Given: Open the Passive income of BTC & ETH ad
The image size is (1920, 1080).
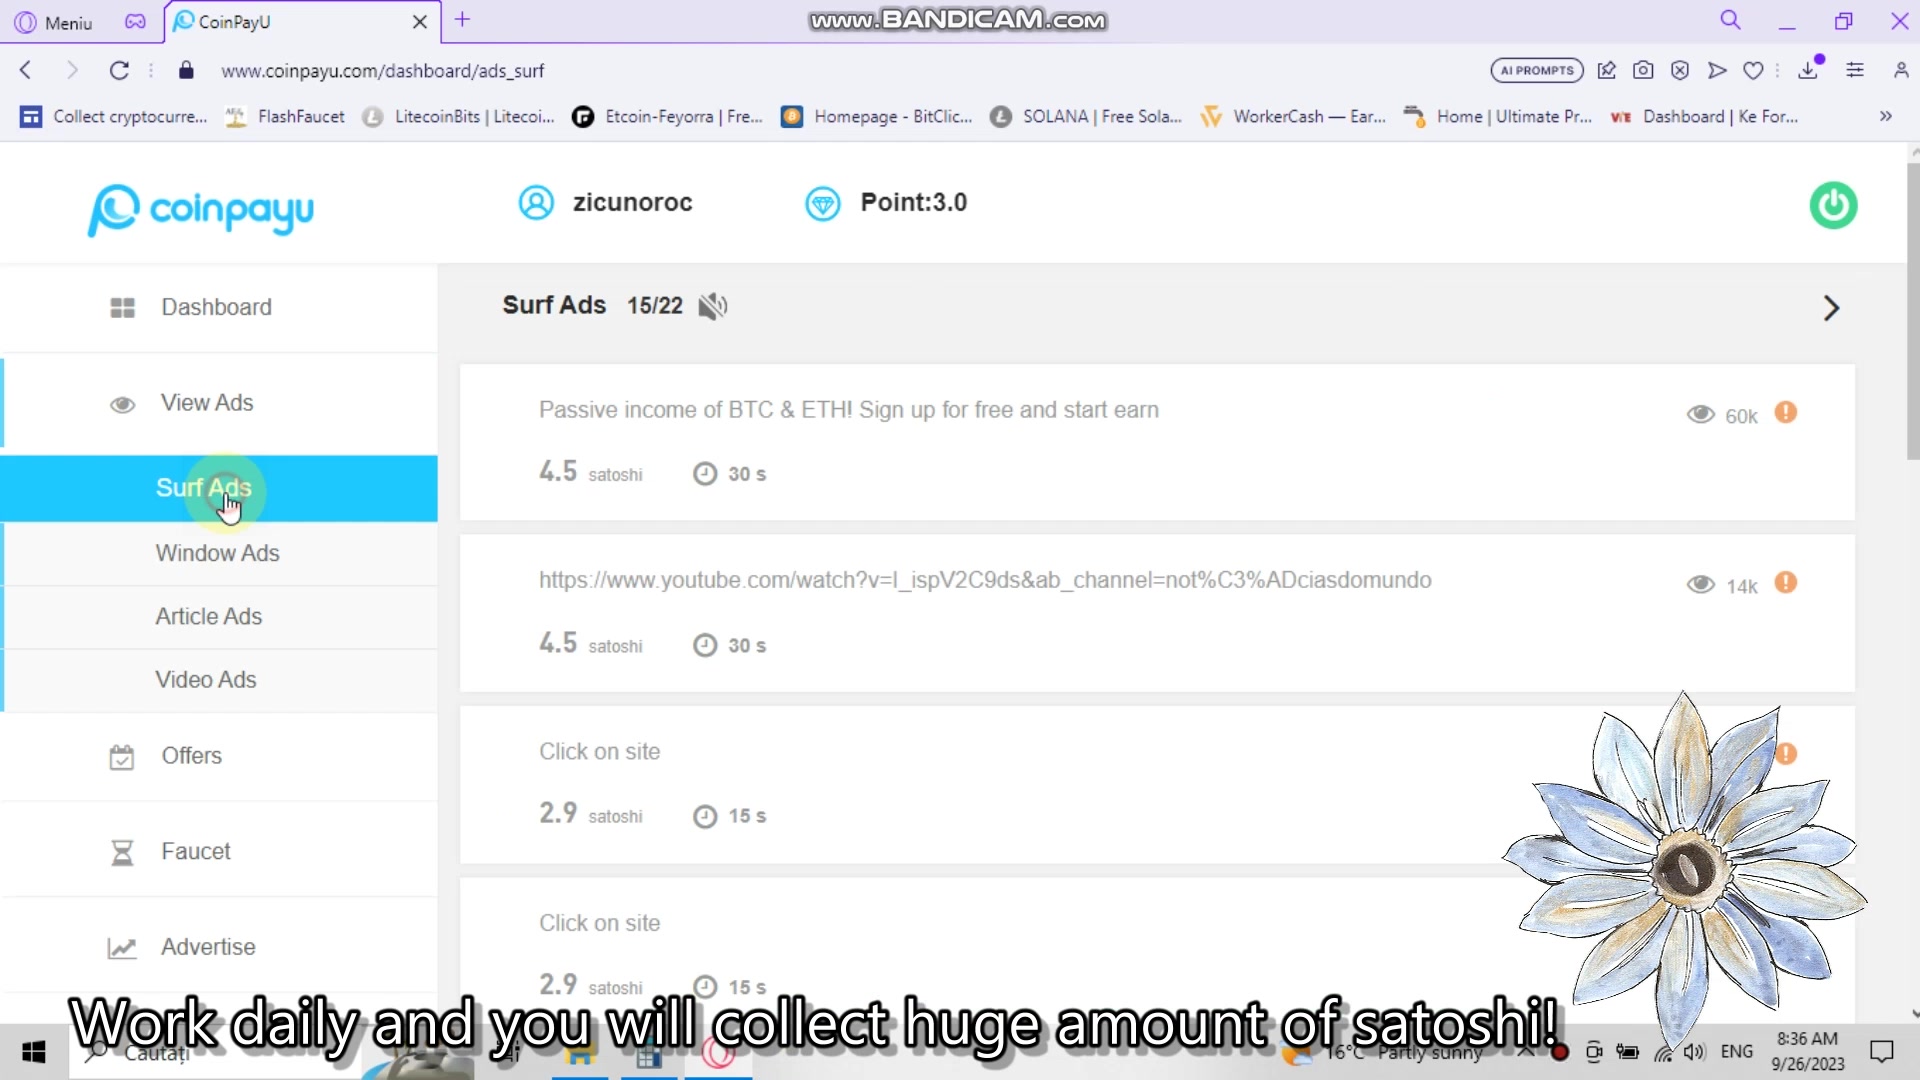Looking at the screenshot, I should [x=848, y=410].
